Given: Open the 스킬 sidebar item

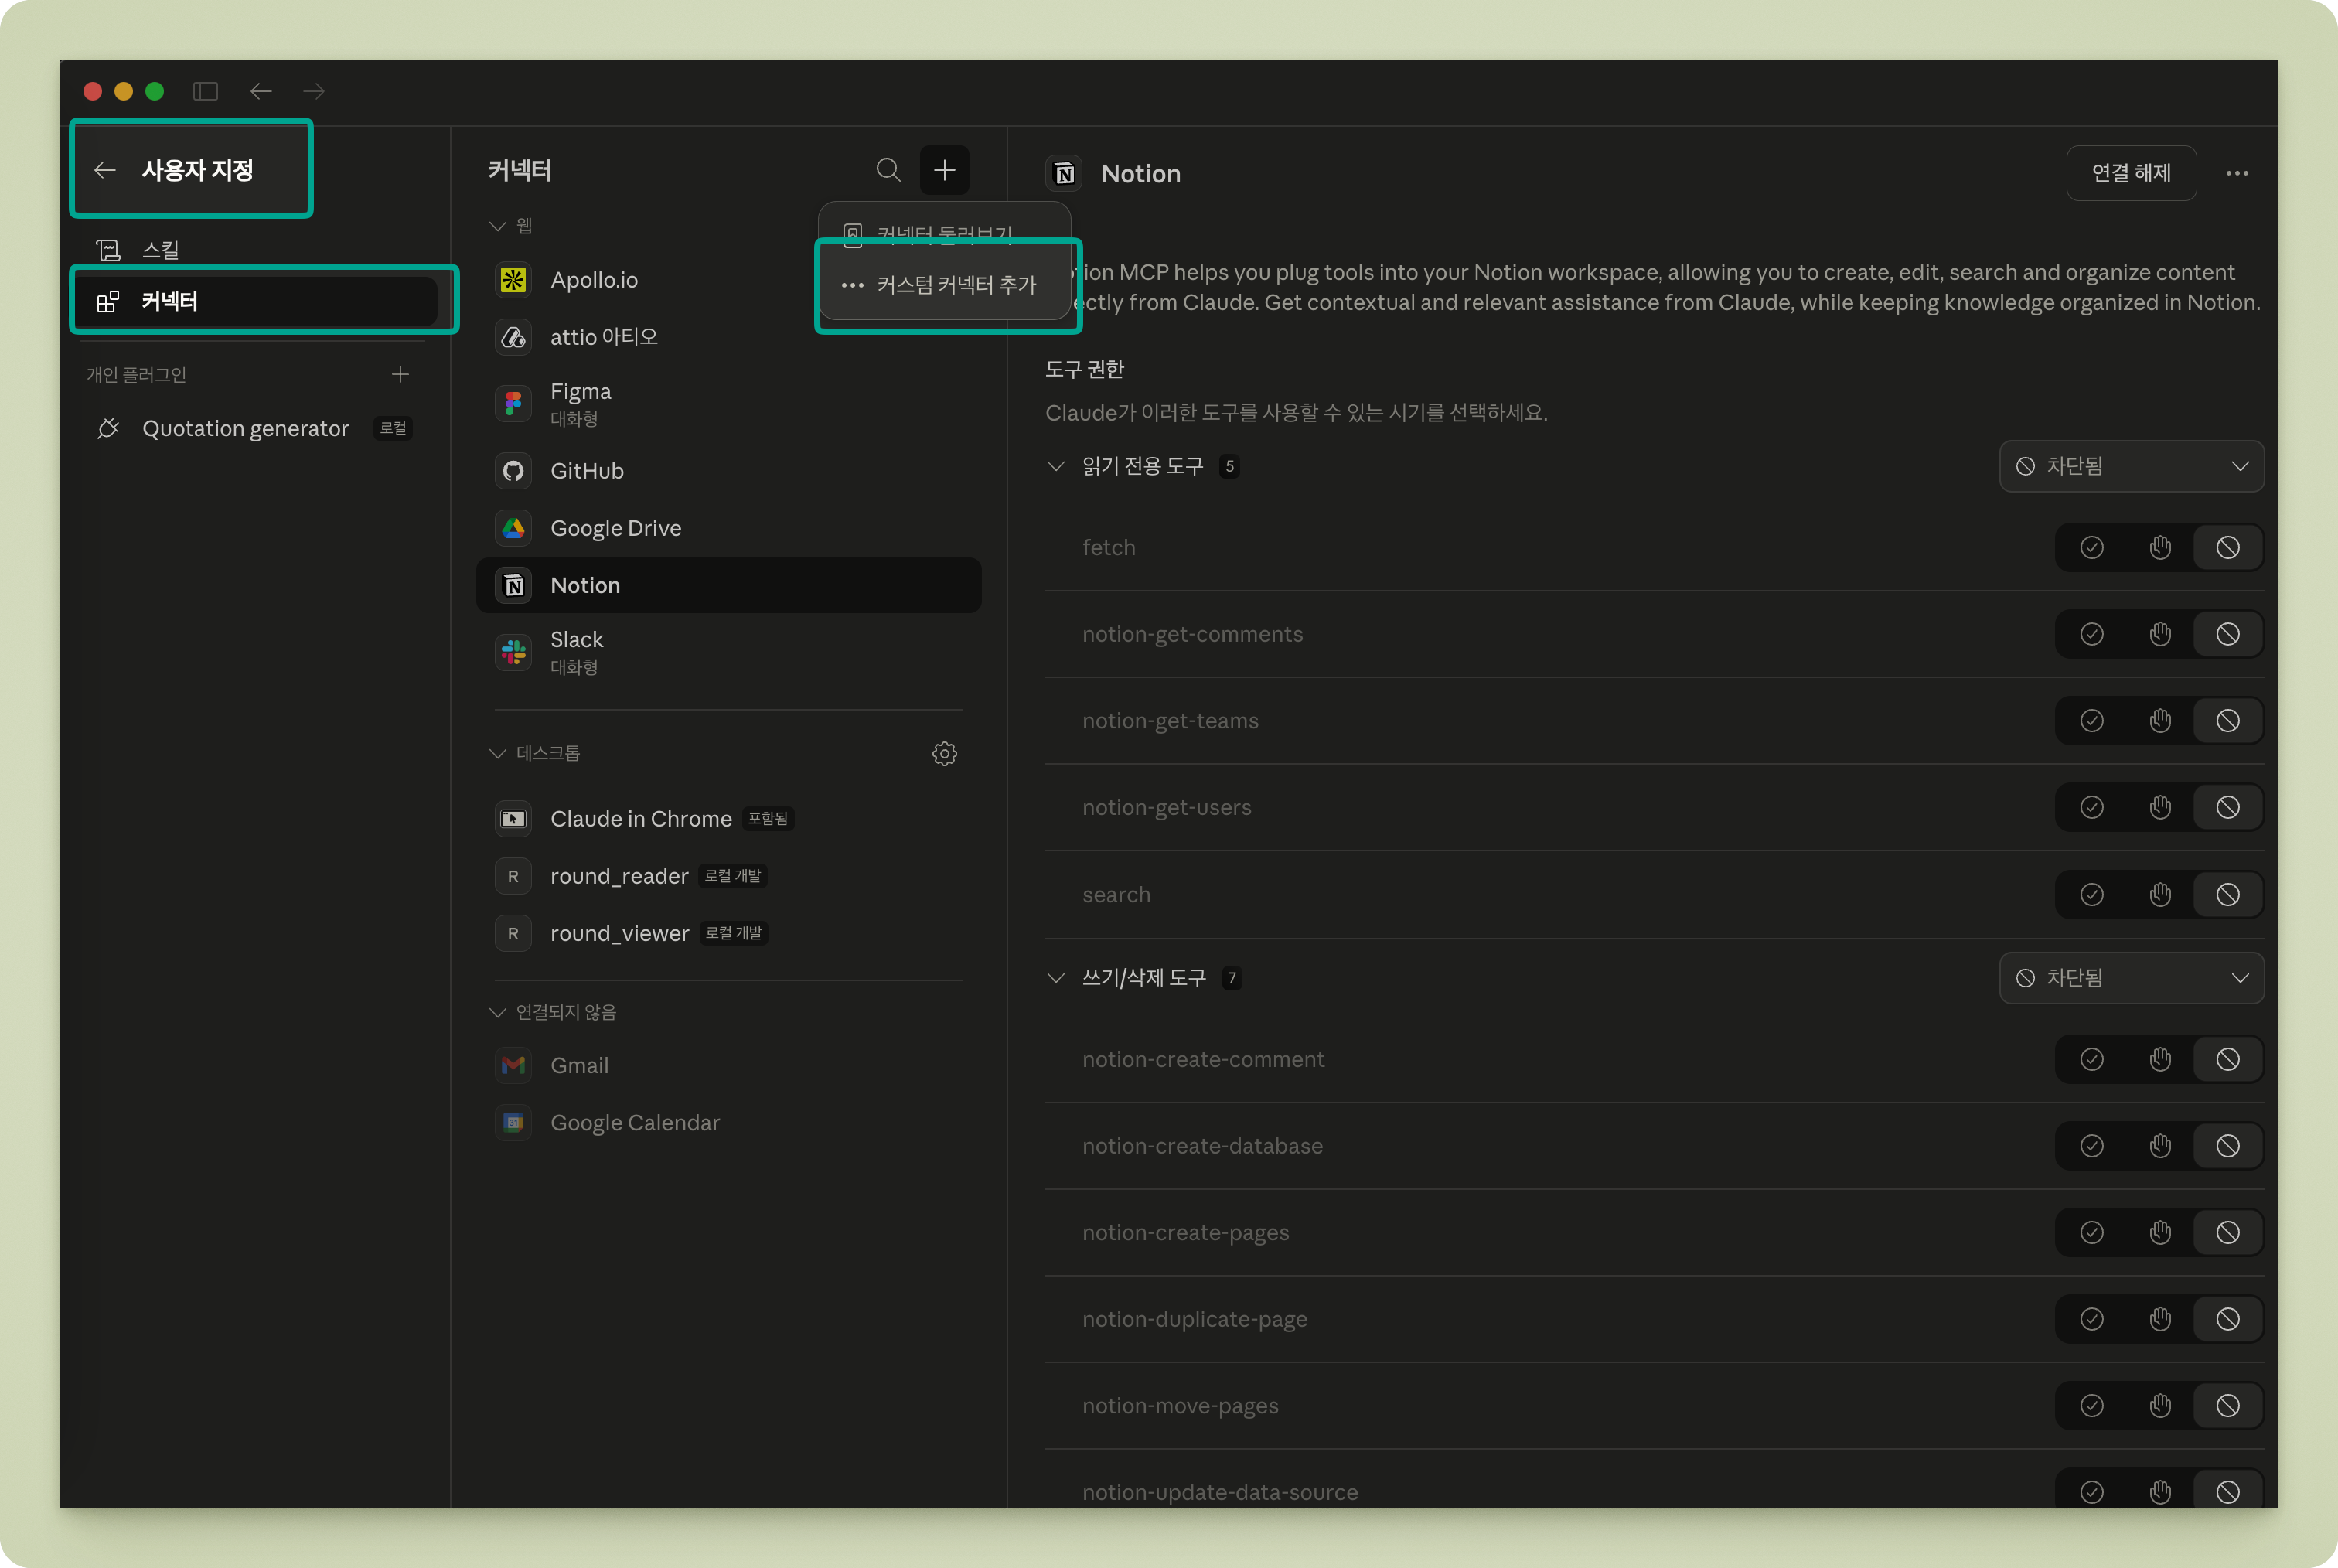Looking at the screenshot, I should click(160, 249).
